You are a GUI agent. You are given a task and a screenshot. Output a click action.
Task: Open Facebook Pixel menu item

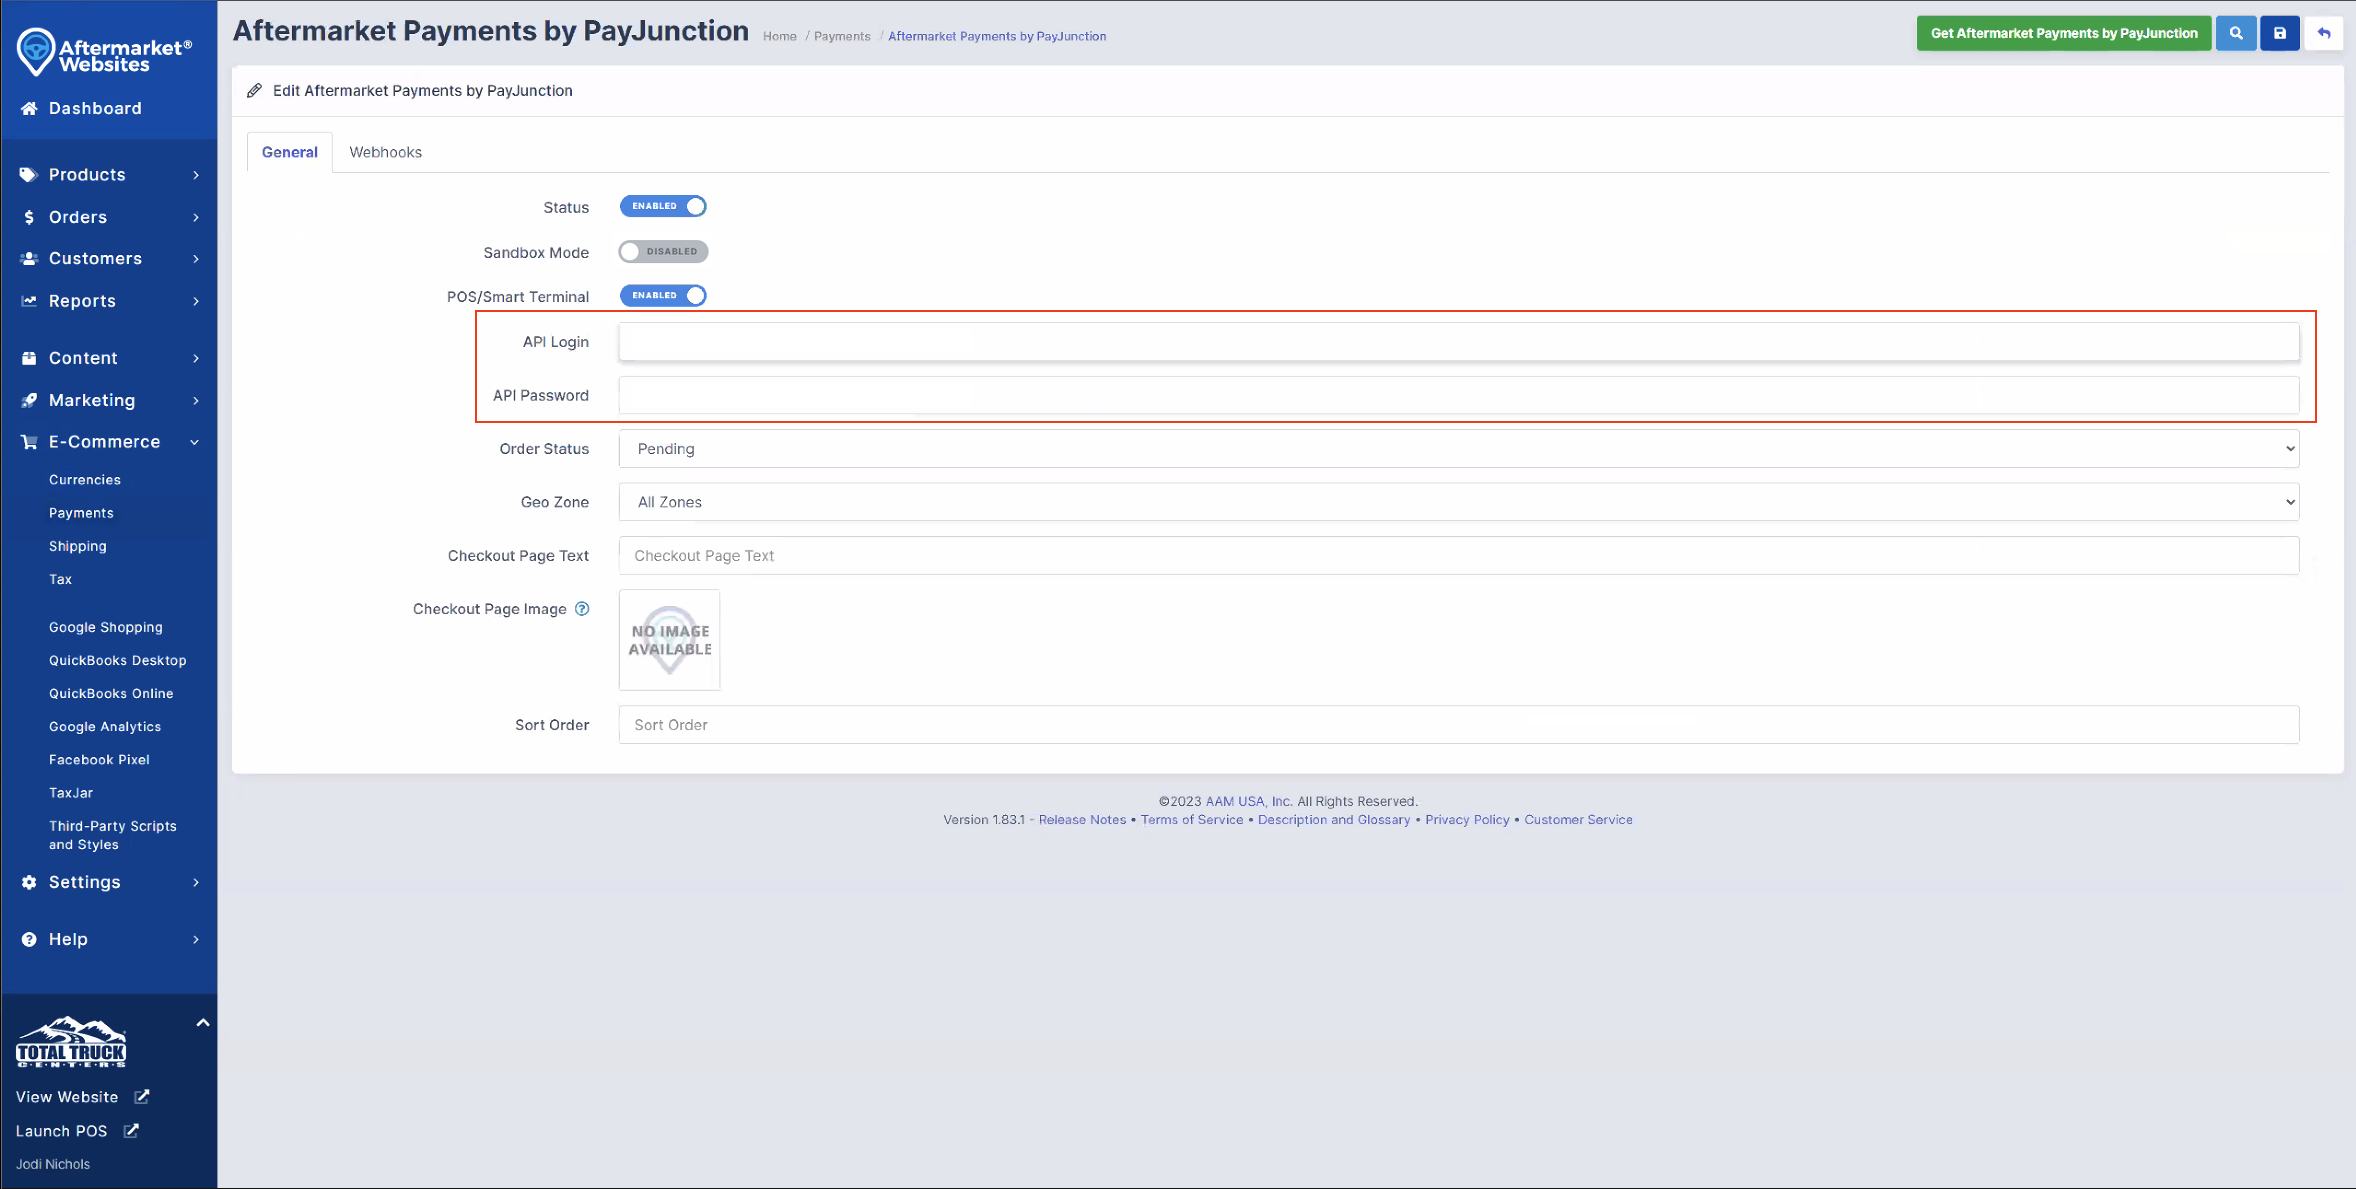[99, 760]
